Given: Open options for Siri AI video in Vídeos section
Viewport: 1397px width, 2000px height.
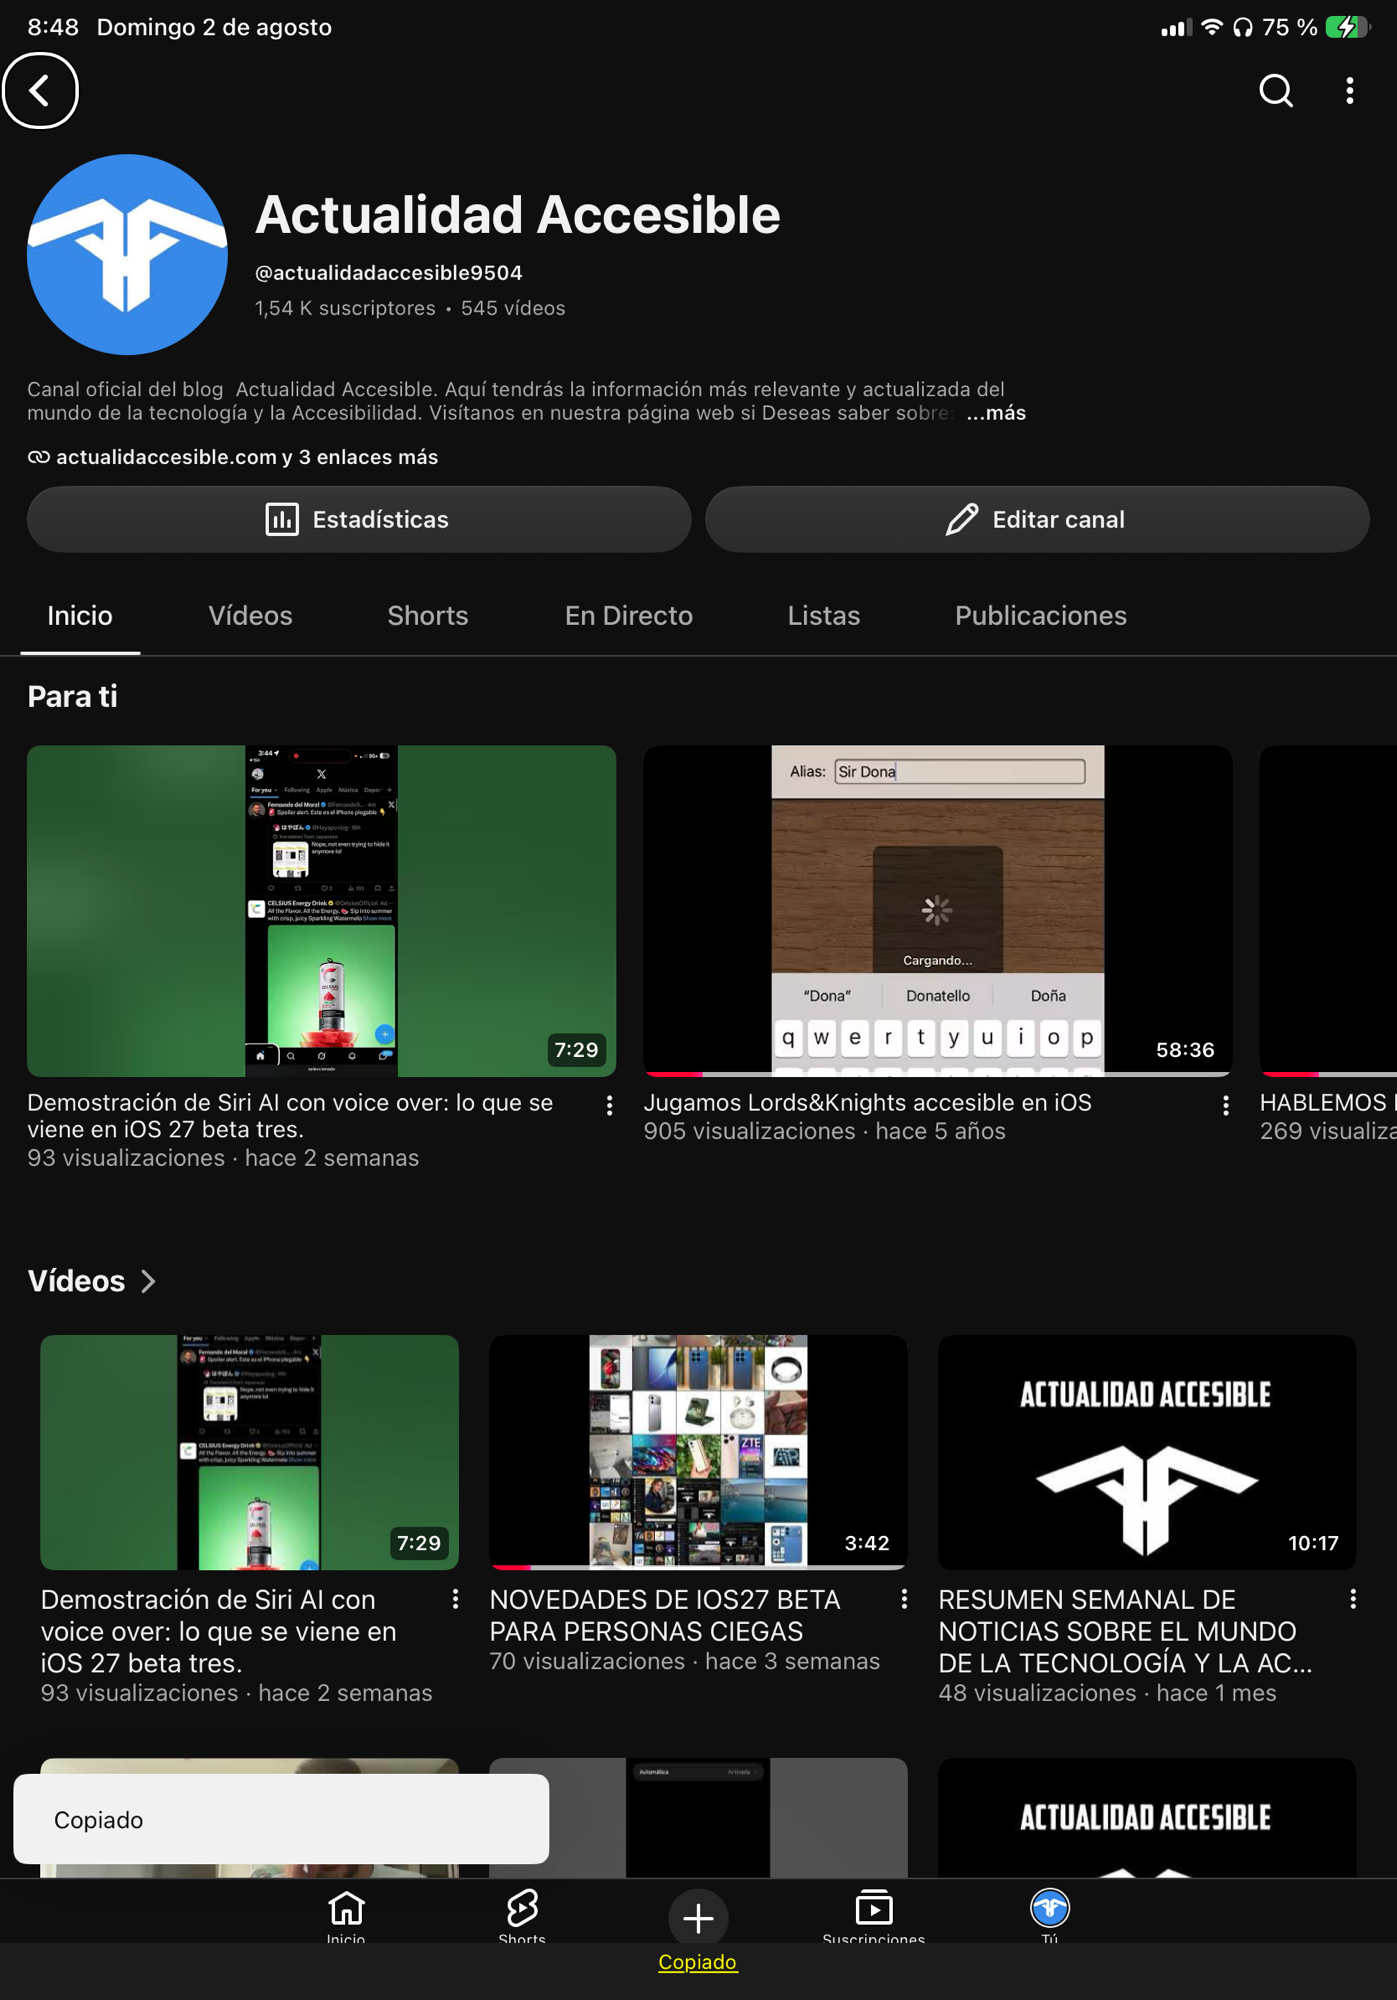Looking at the screenshot, I should point(455,1599).
